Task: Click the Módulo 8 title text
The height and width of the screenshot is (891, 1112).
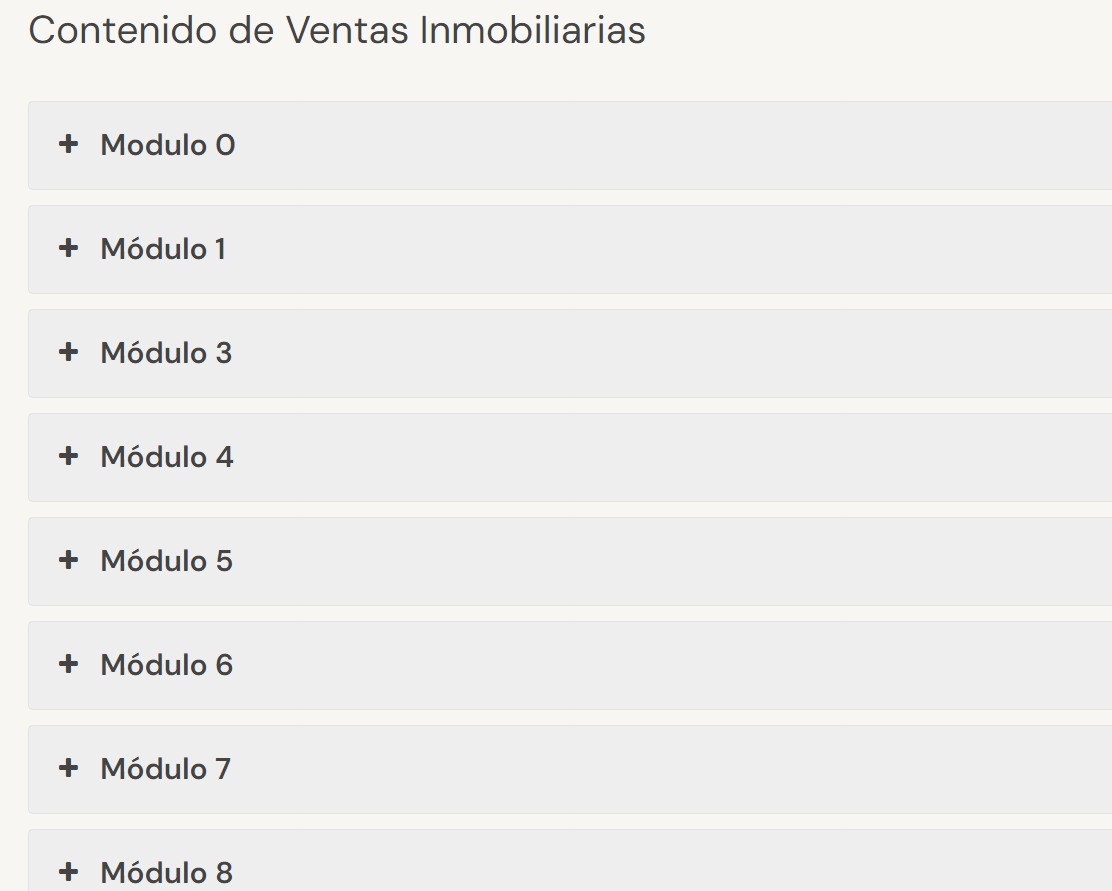Action: tap(166, 873)
